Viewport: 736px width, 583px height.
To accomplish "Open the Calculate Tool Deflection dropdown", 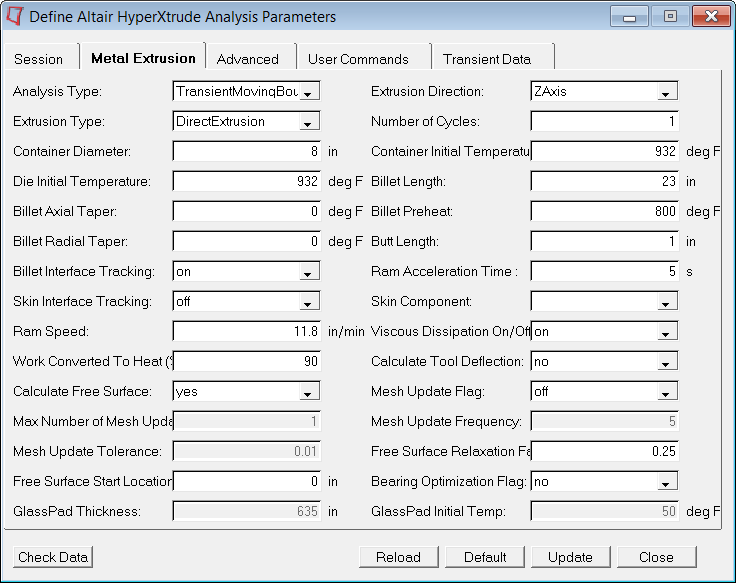I will coord(605,361).
